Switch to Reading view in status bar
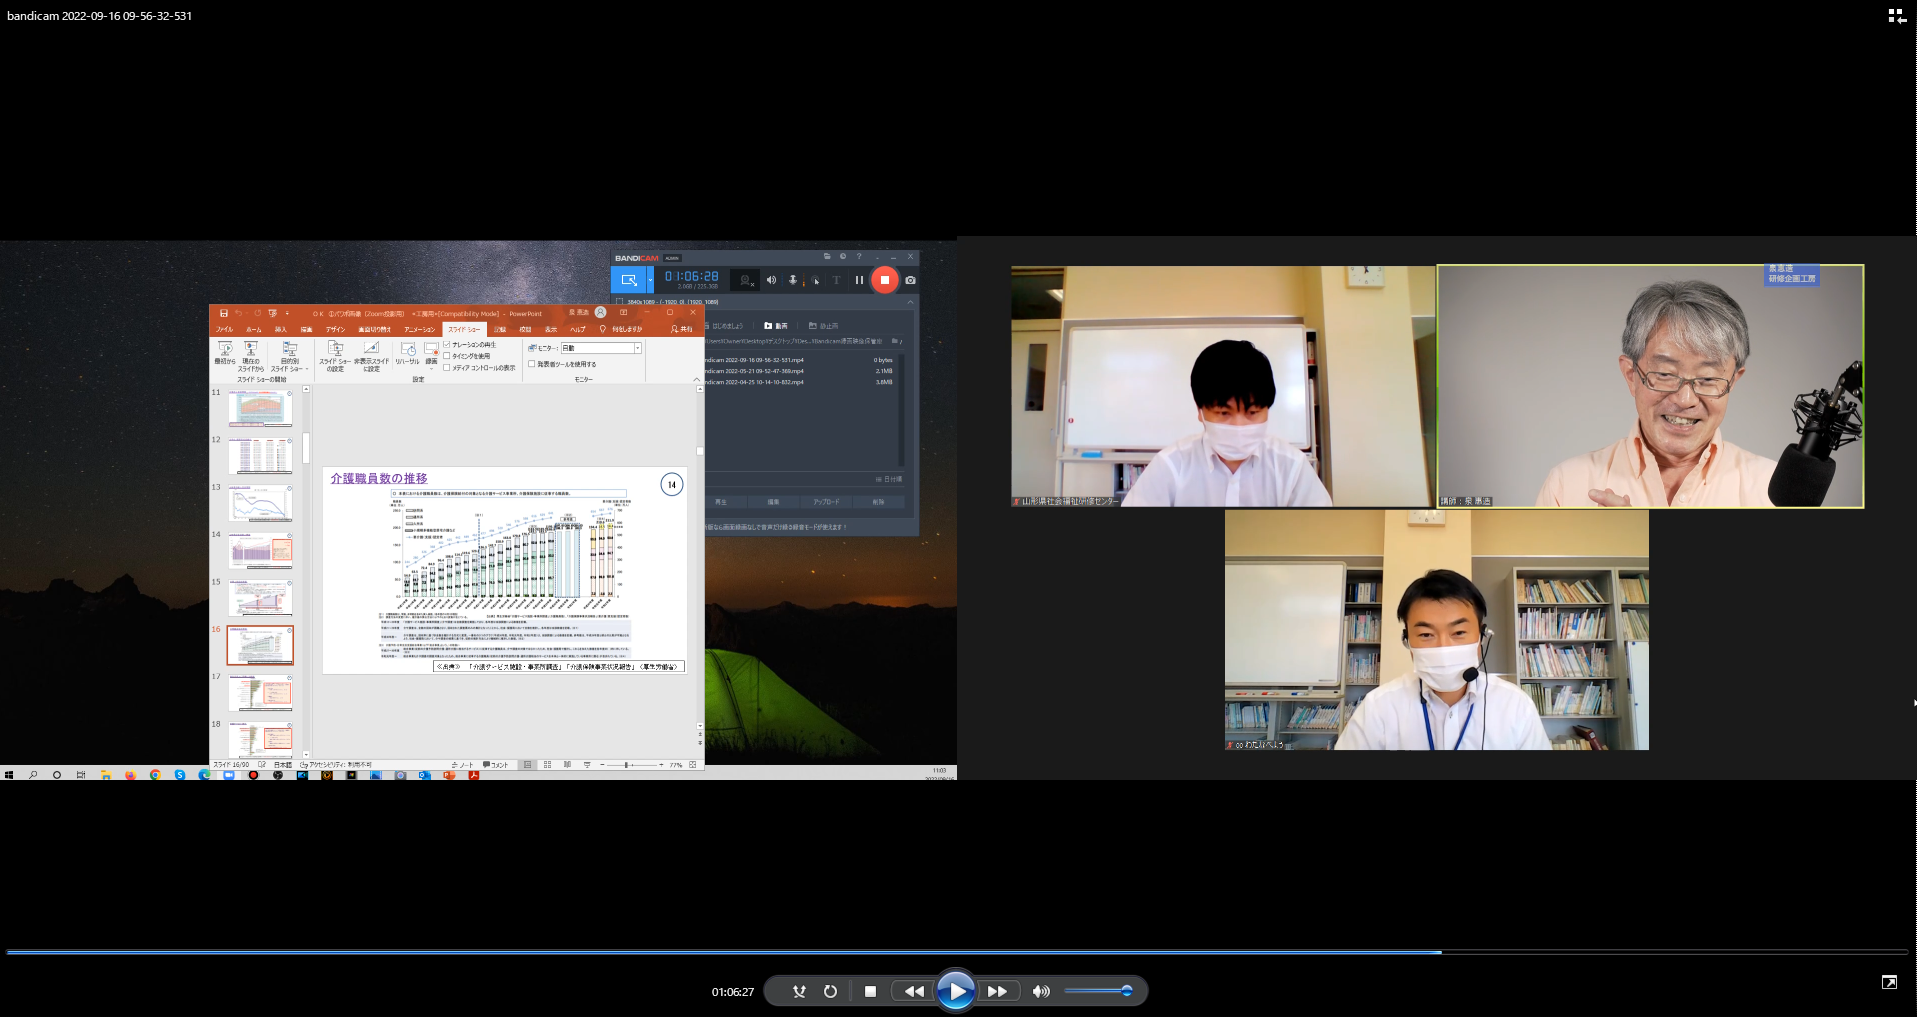Screen dimensions: 1917x1017 tap(567, 765)
